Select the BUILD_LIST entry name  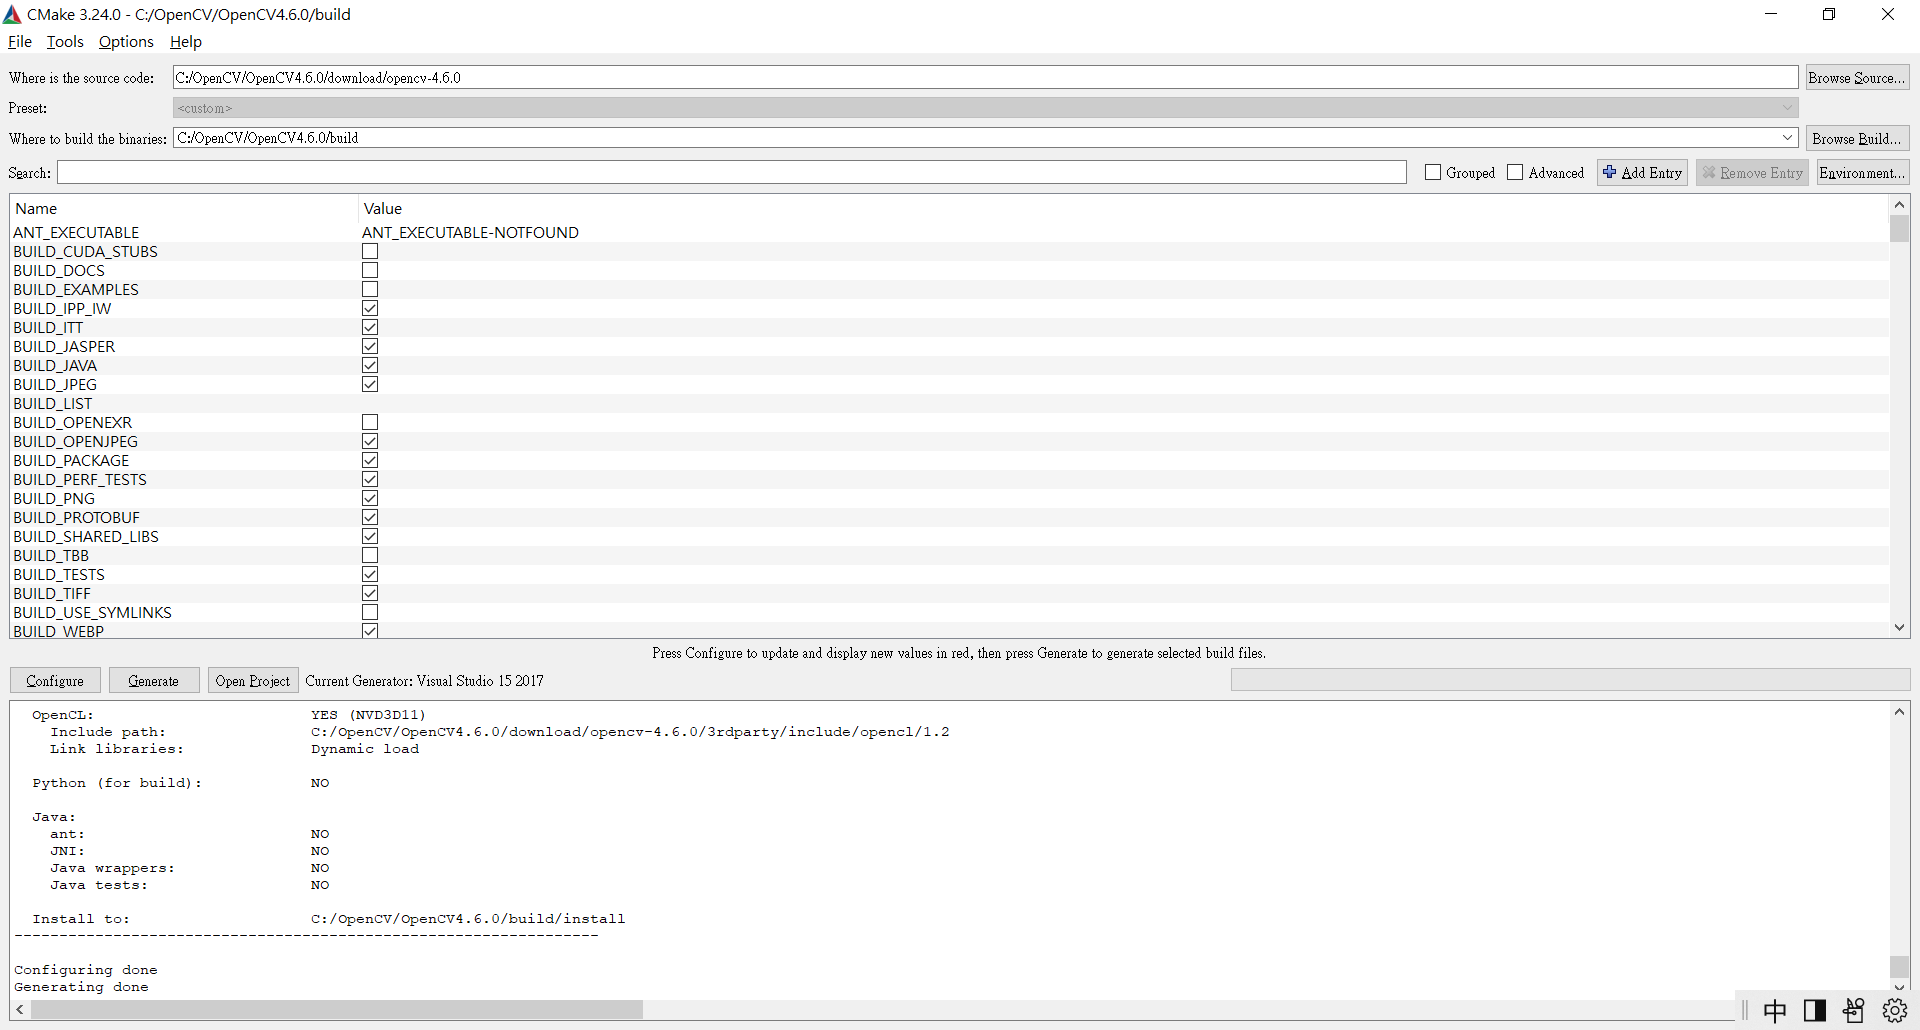click(52, 403)
